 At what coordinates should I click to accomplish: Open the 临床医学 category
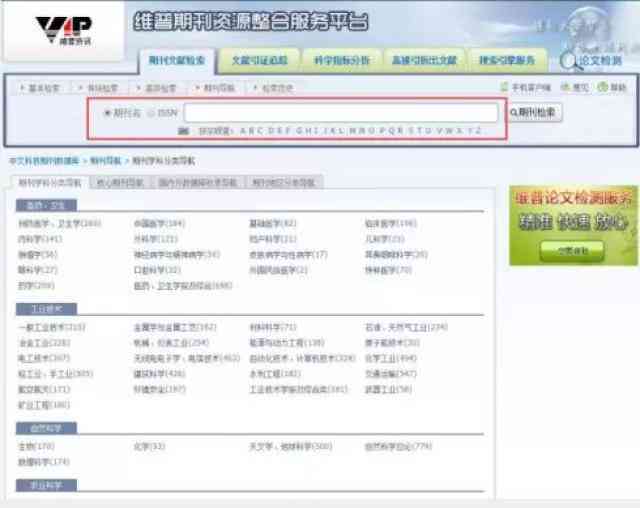(391, 224)
